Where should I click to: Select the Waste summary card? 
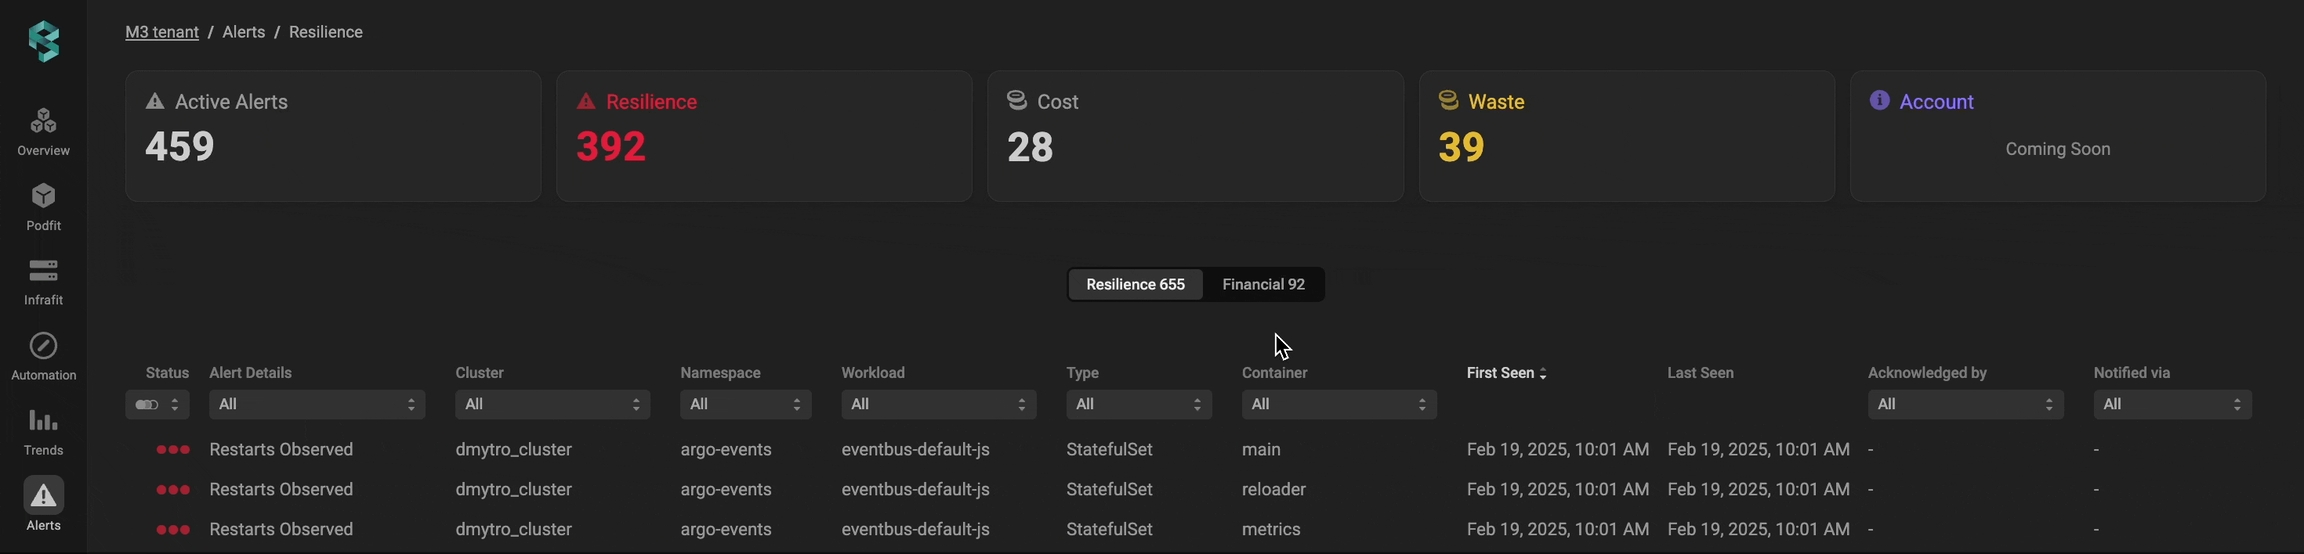1626,136
